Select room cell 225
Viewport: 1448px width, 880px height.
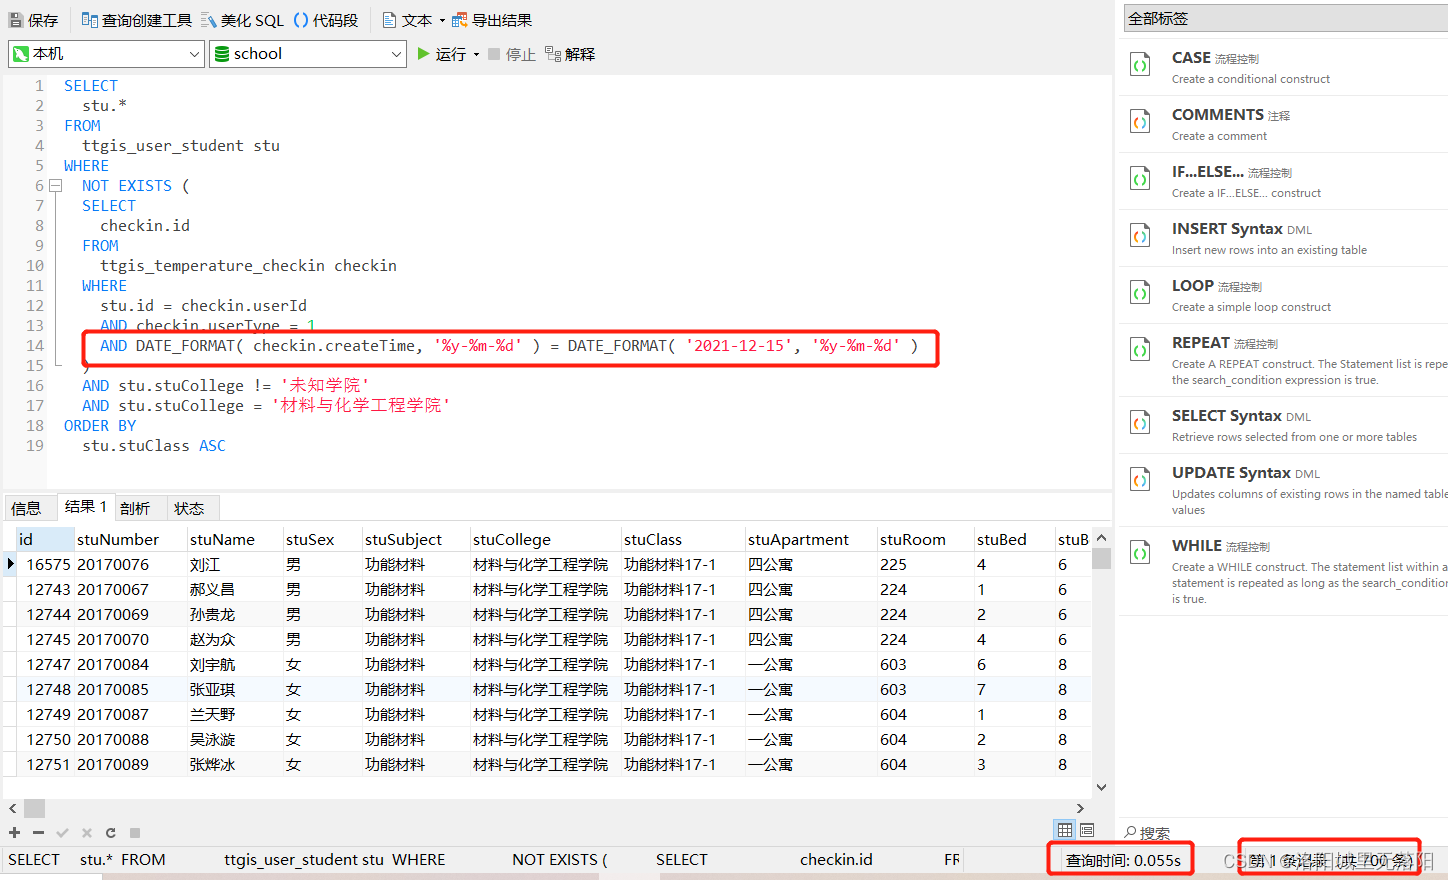pos(925,564)
